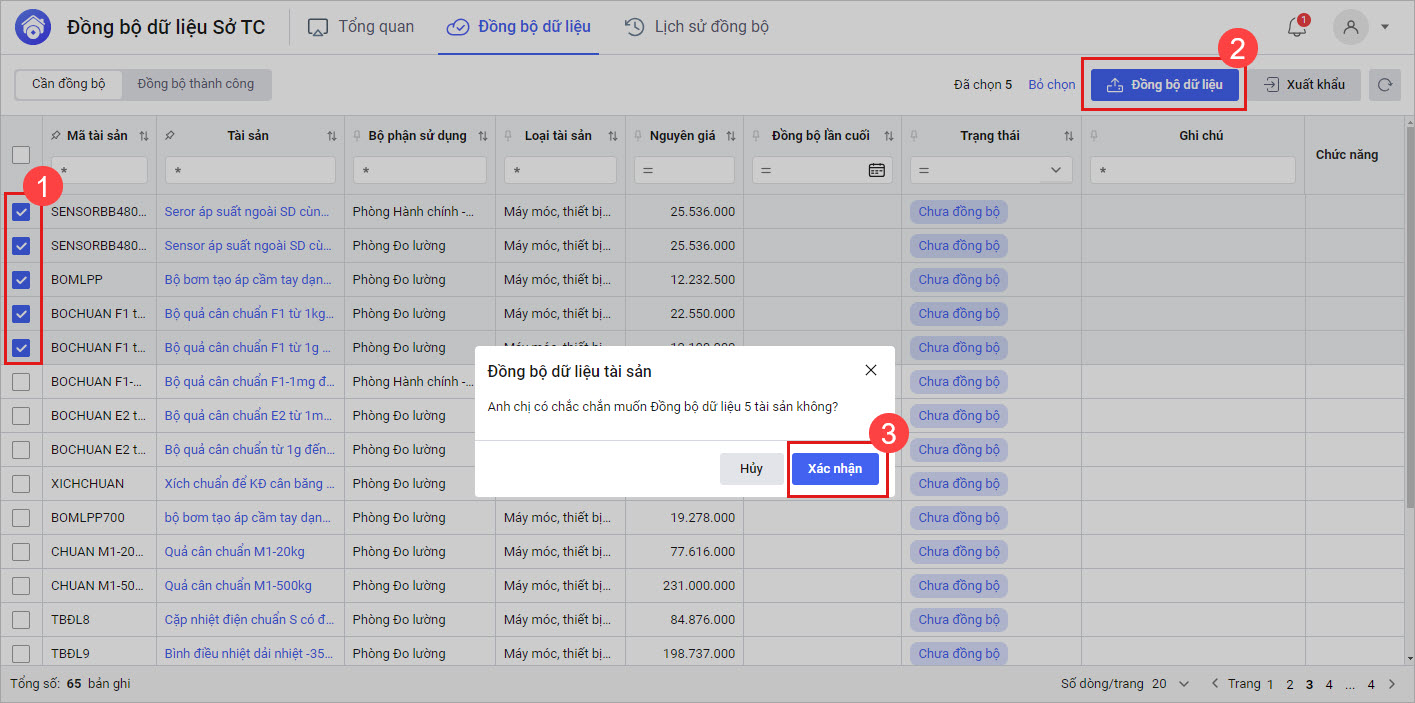Click pin icon in Trạng thái header
1415x703 pixels.
coord(916,135)
